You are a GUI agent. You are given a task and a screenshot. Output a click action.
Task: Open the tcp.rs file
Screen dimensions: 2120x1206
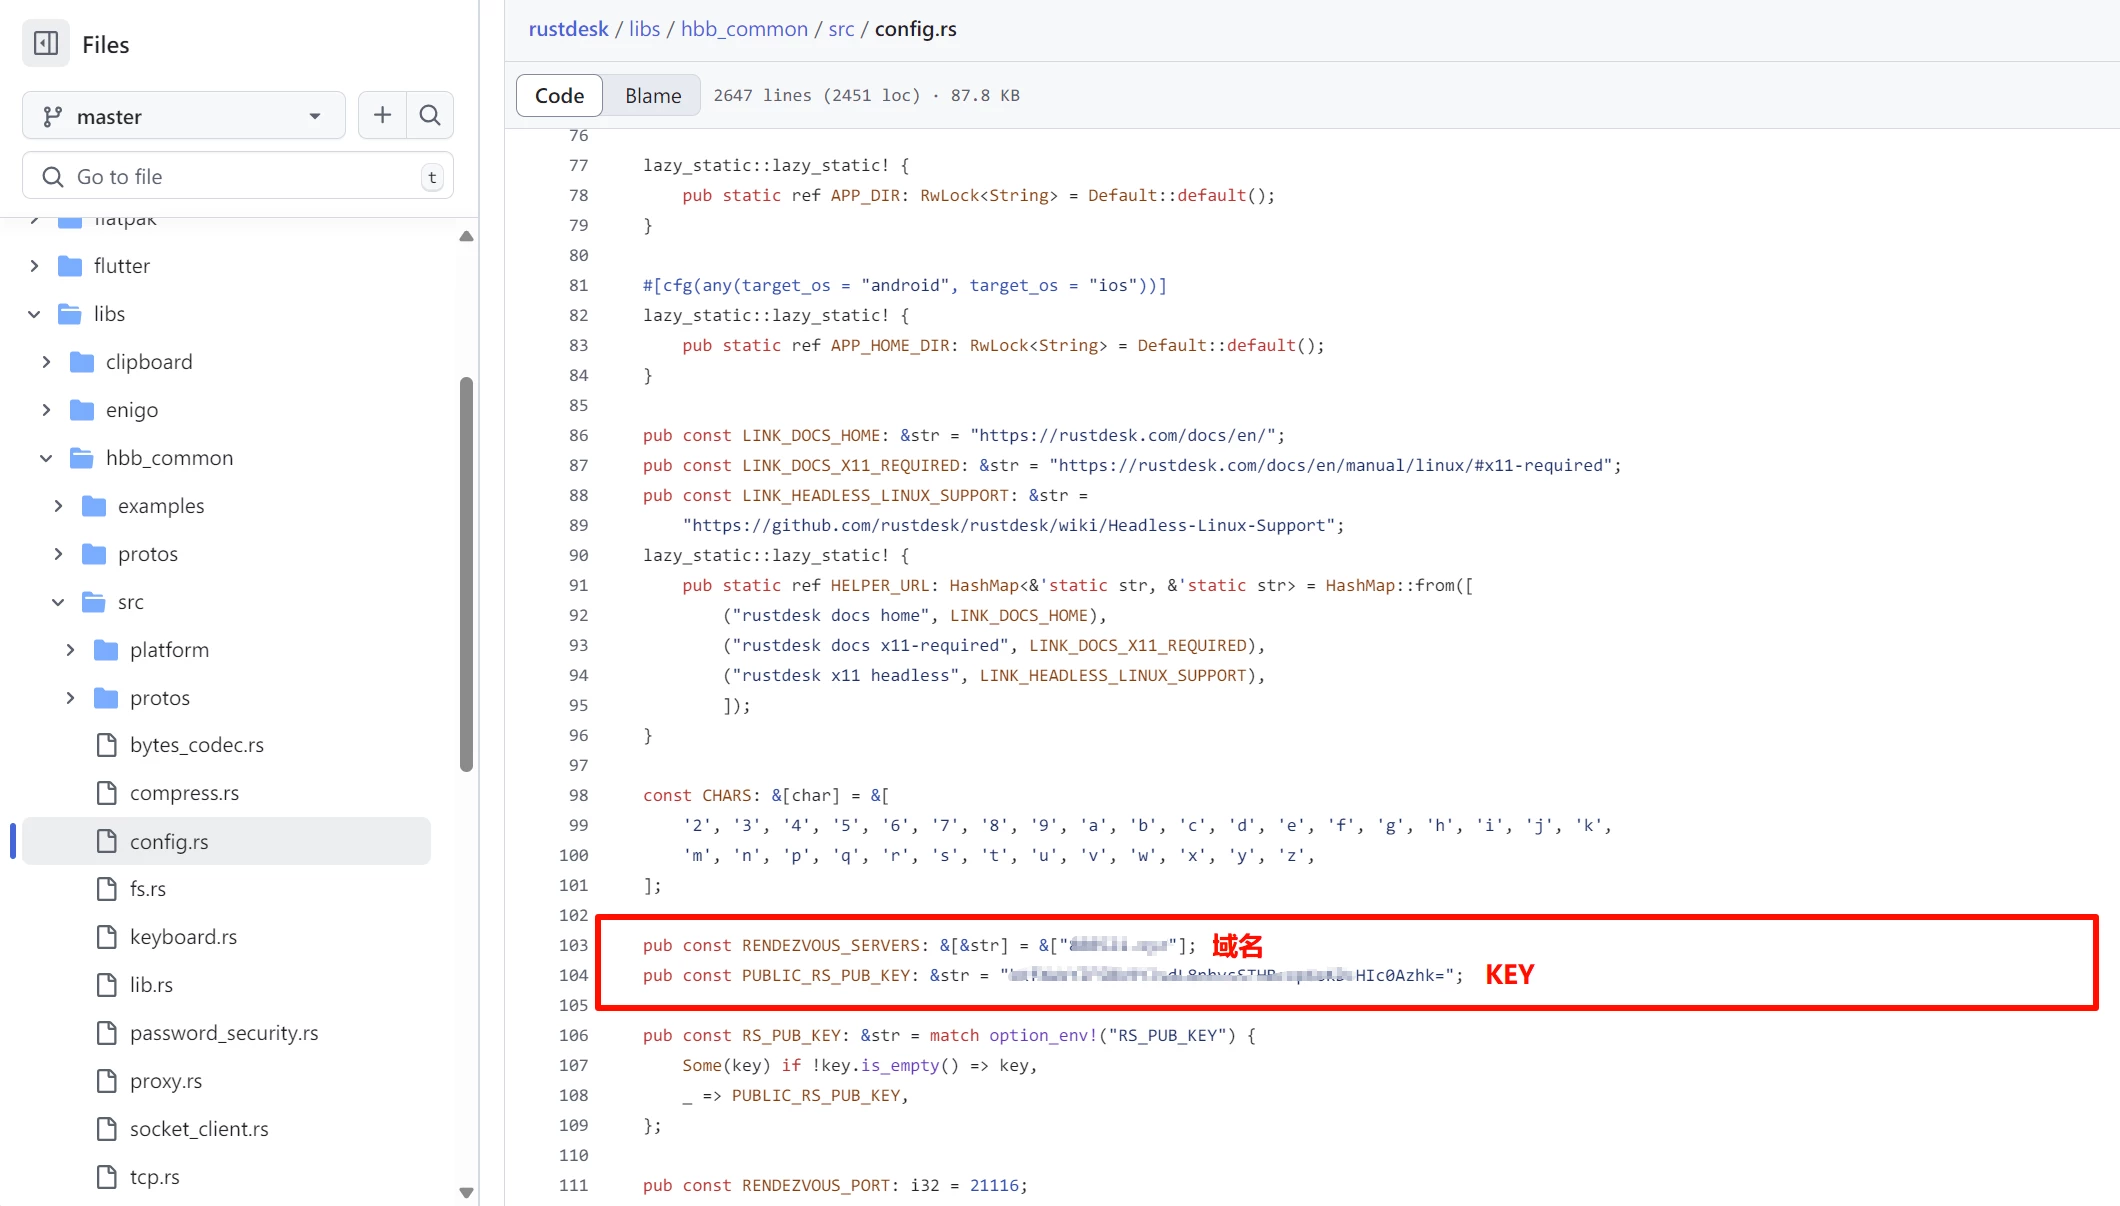pos(154,1177)
